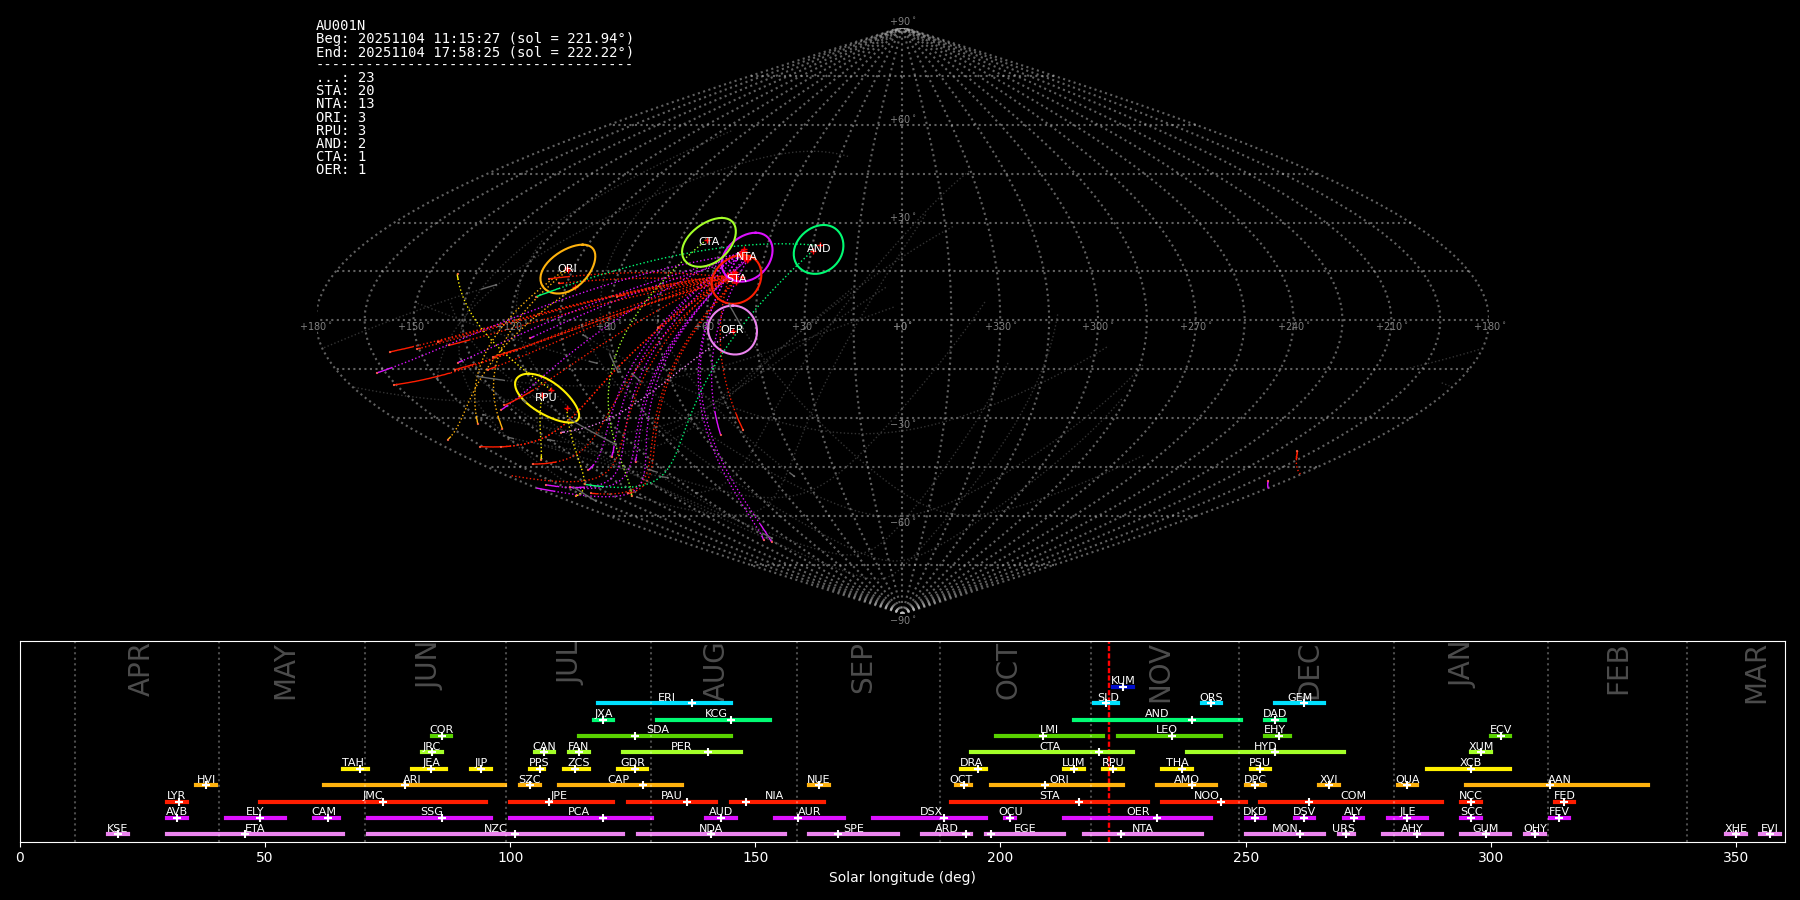1800x900 pixels.
Task: Click the AUG month label
Action: point(714,669)
